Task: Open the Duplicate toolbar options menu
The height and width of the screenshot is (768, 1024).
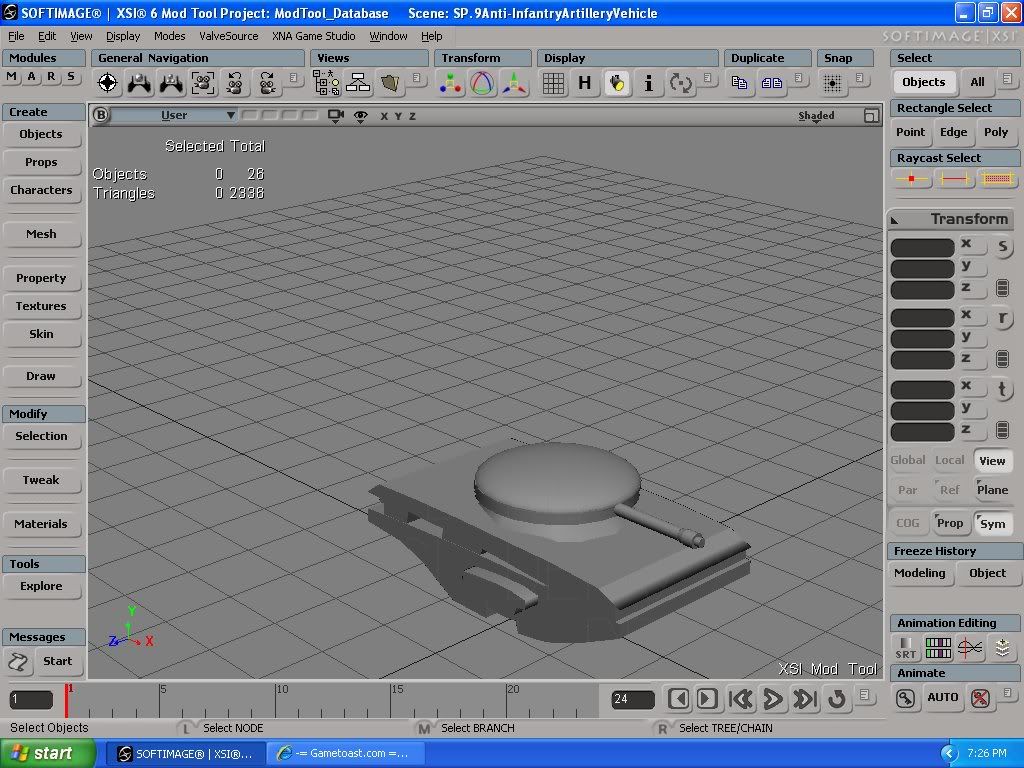Action: click(799, 78)
